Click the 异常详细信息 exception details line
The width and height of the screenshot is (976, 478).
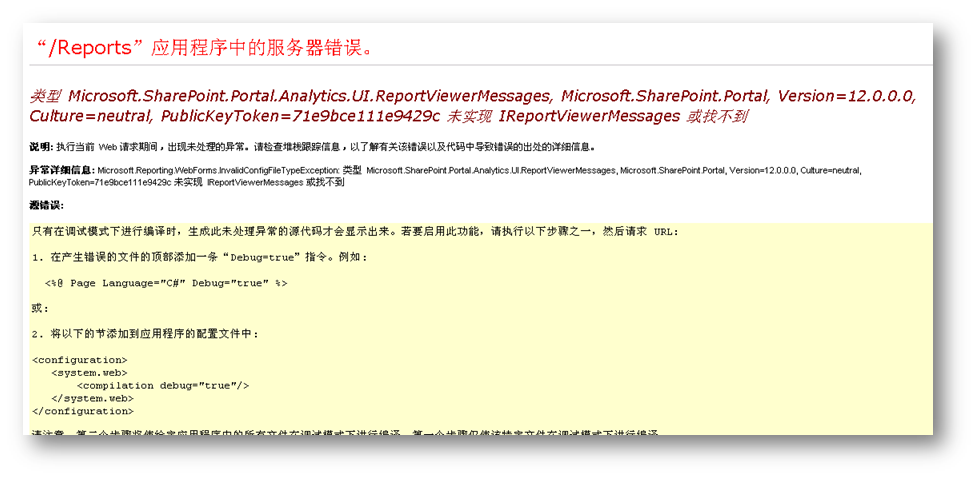click(x=445, y=176)
